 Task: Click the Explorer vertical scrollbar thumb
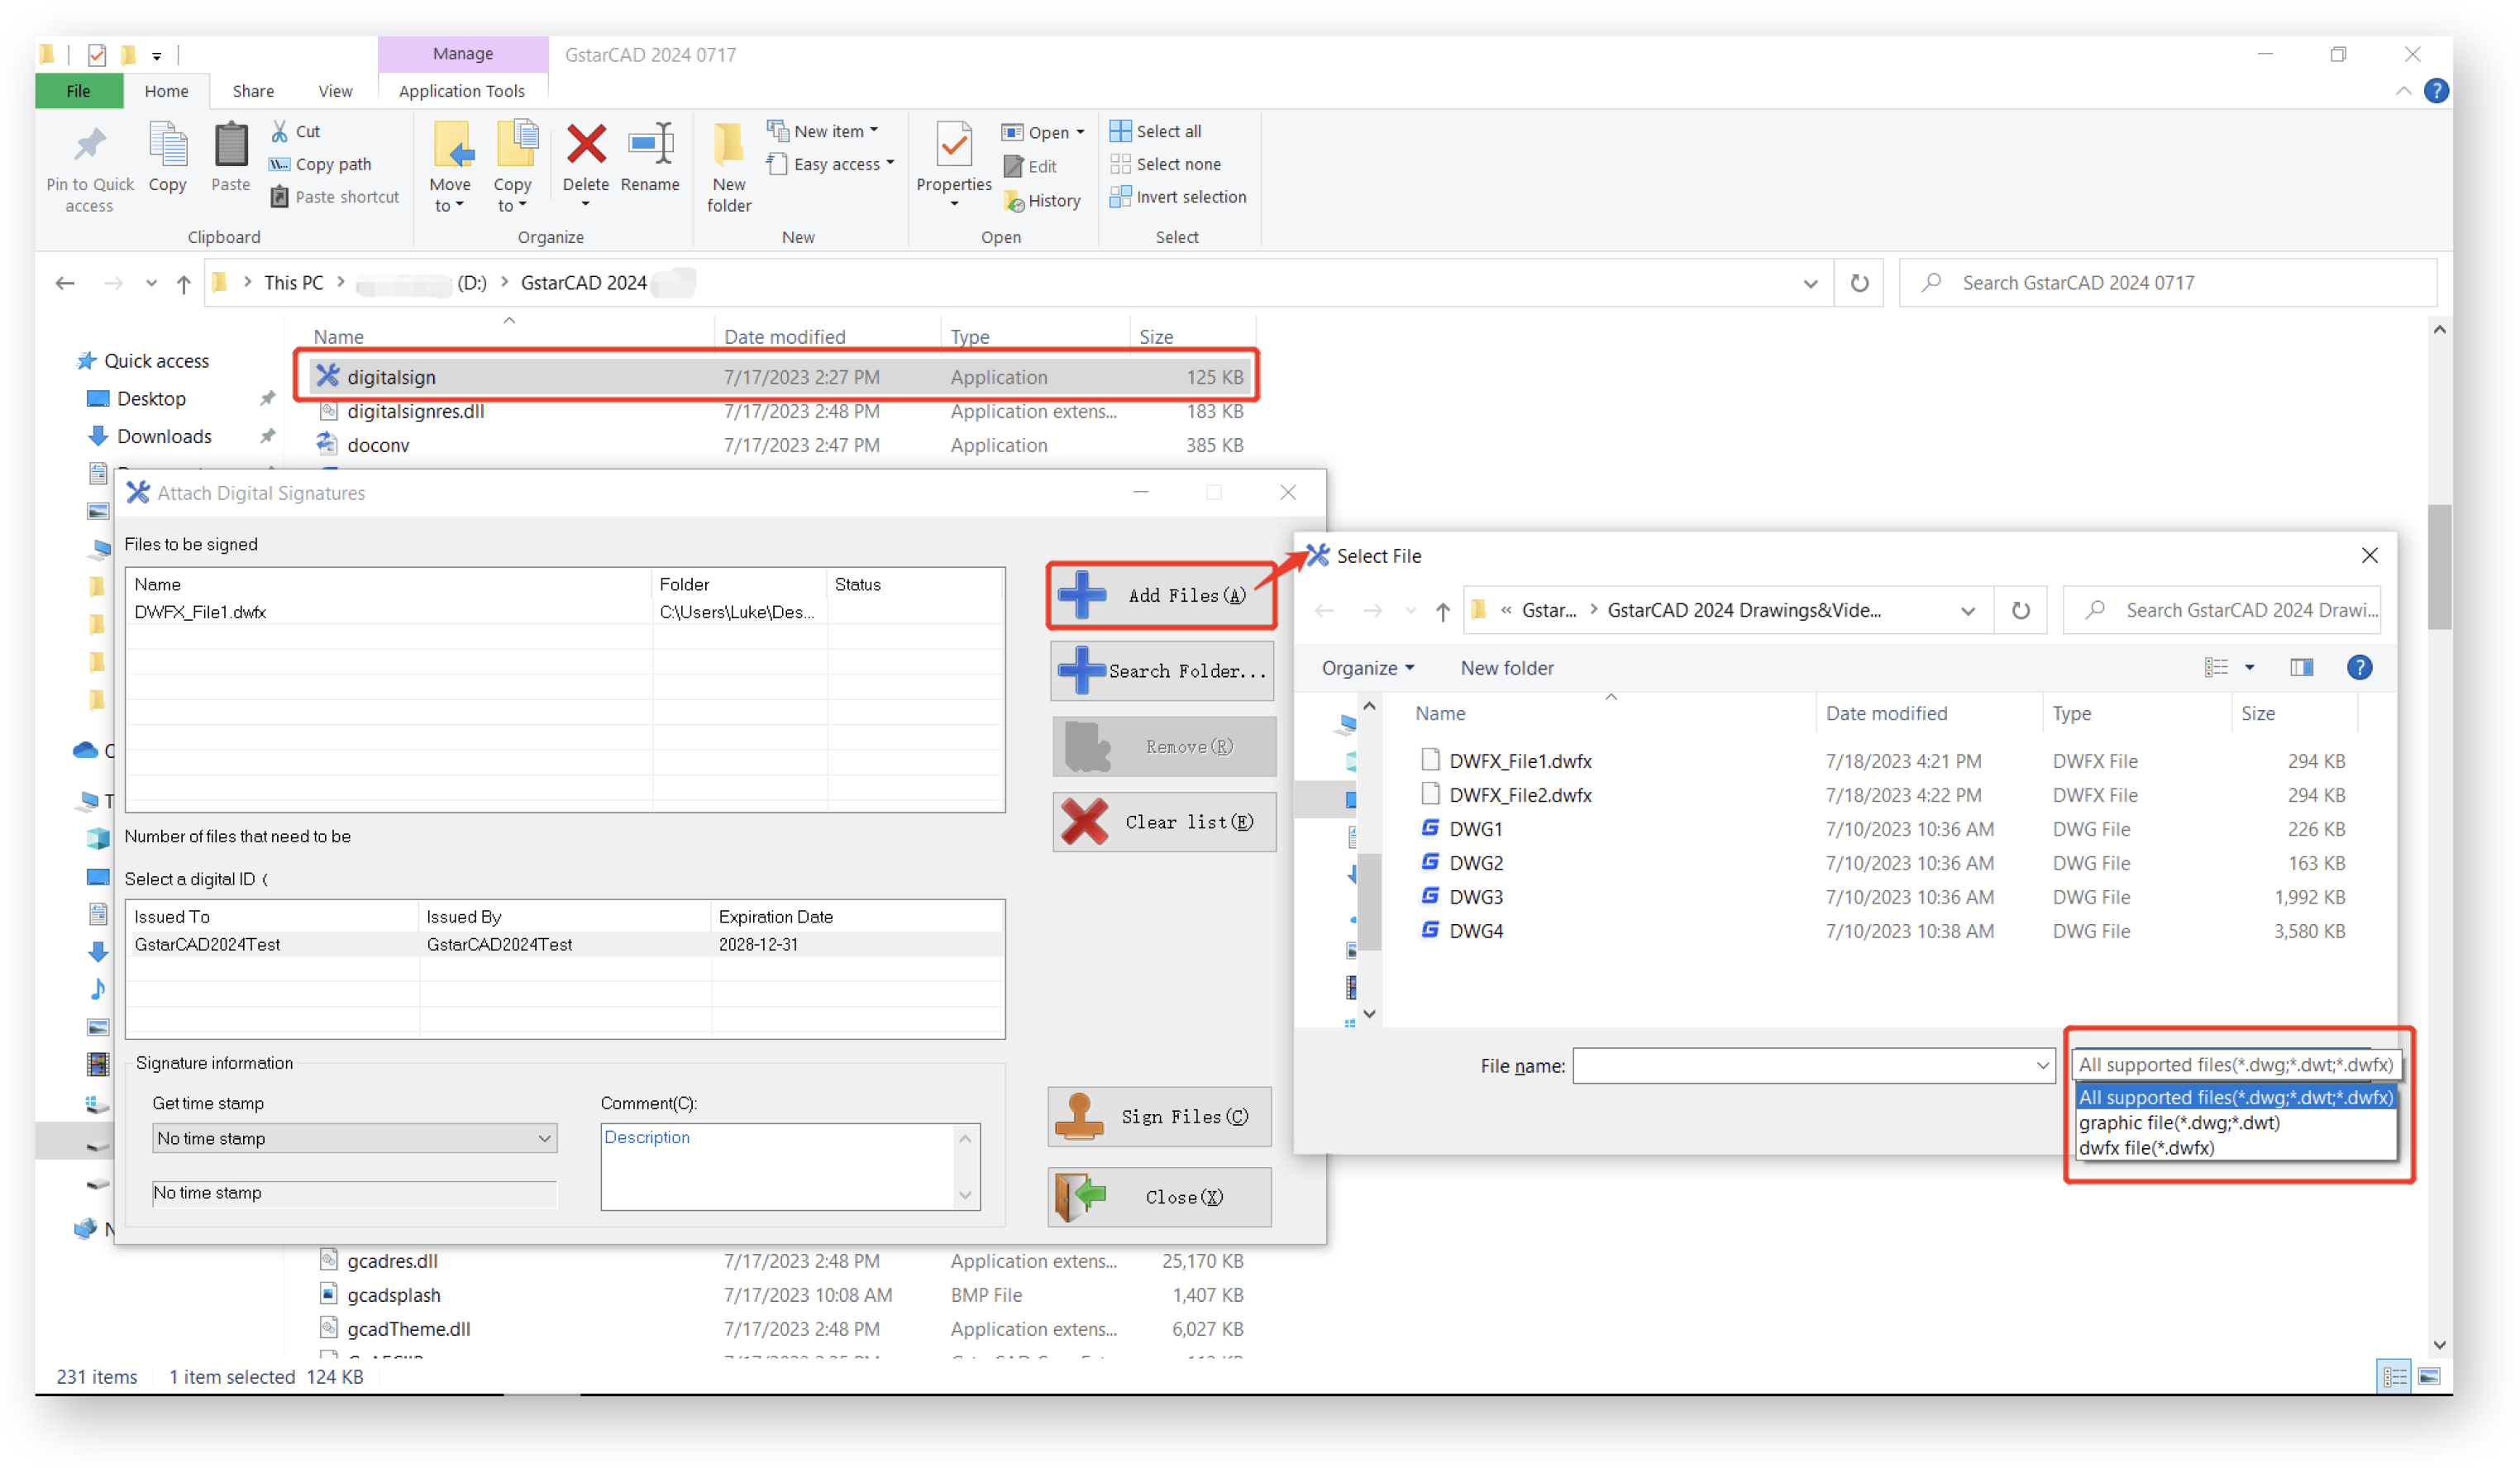2440,567
